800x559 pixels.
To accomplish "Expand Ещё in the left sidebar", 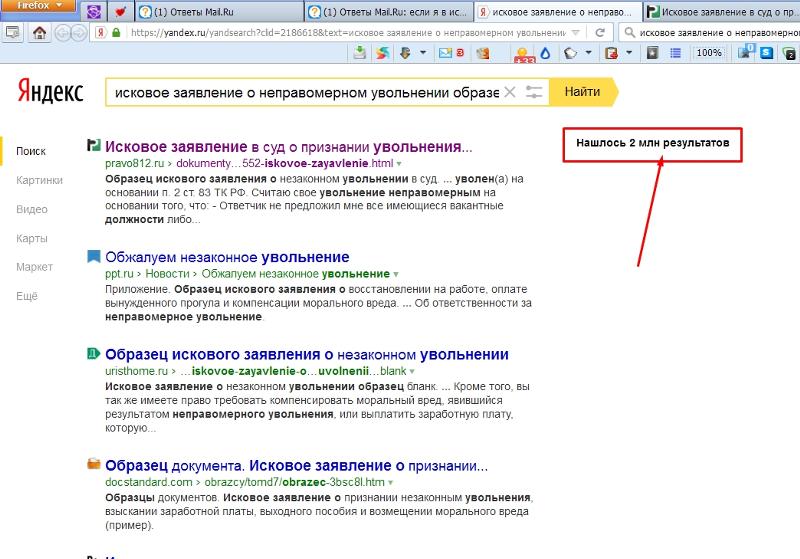I will point(27,296).
